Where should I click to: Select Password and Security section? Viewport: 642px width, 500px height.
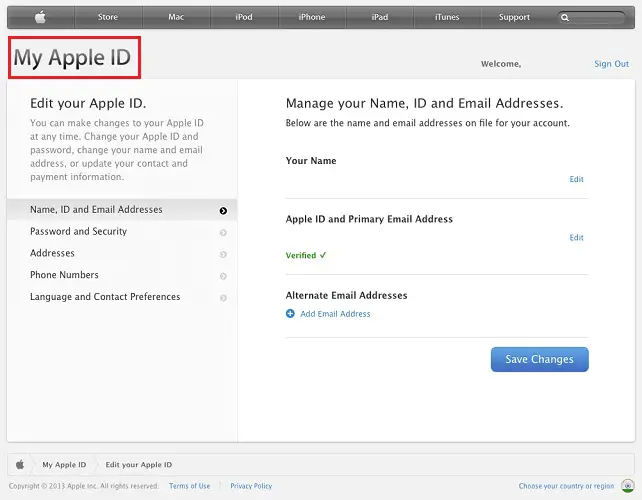[x=122, y=232]
